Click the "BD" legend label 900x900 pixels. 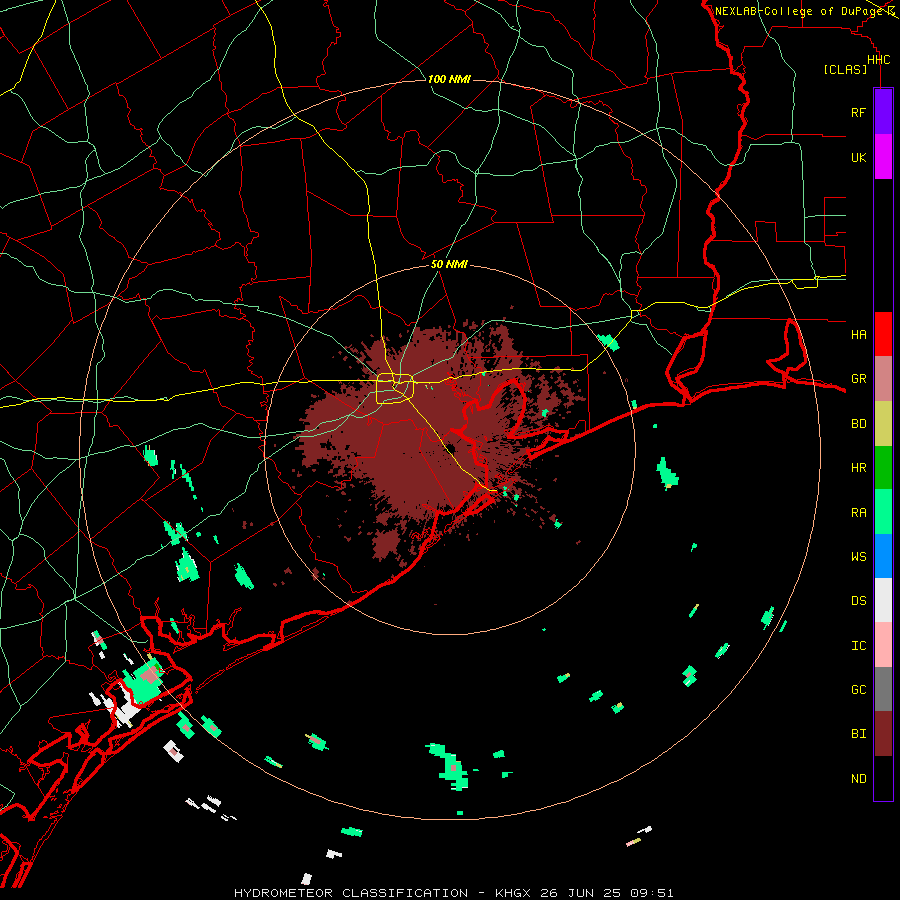[858, 424]
